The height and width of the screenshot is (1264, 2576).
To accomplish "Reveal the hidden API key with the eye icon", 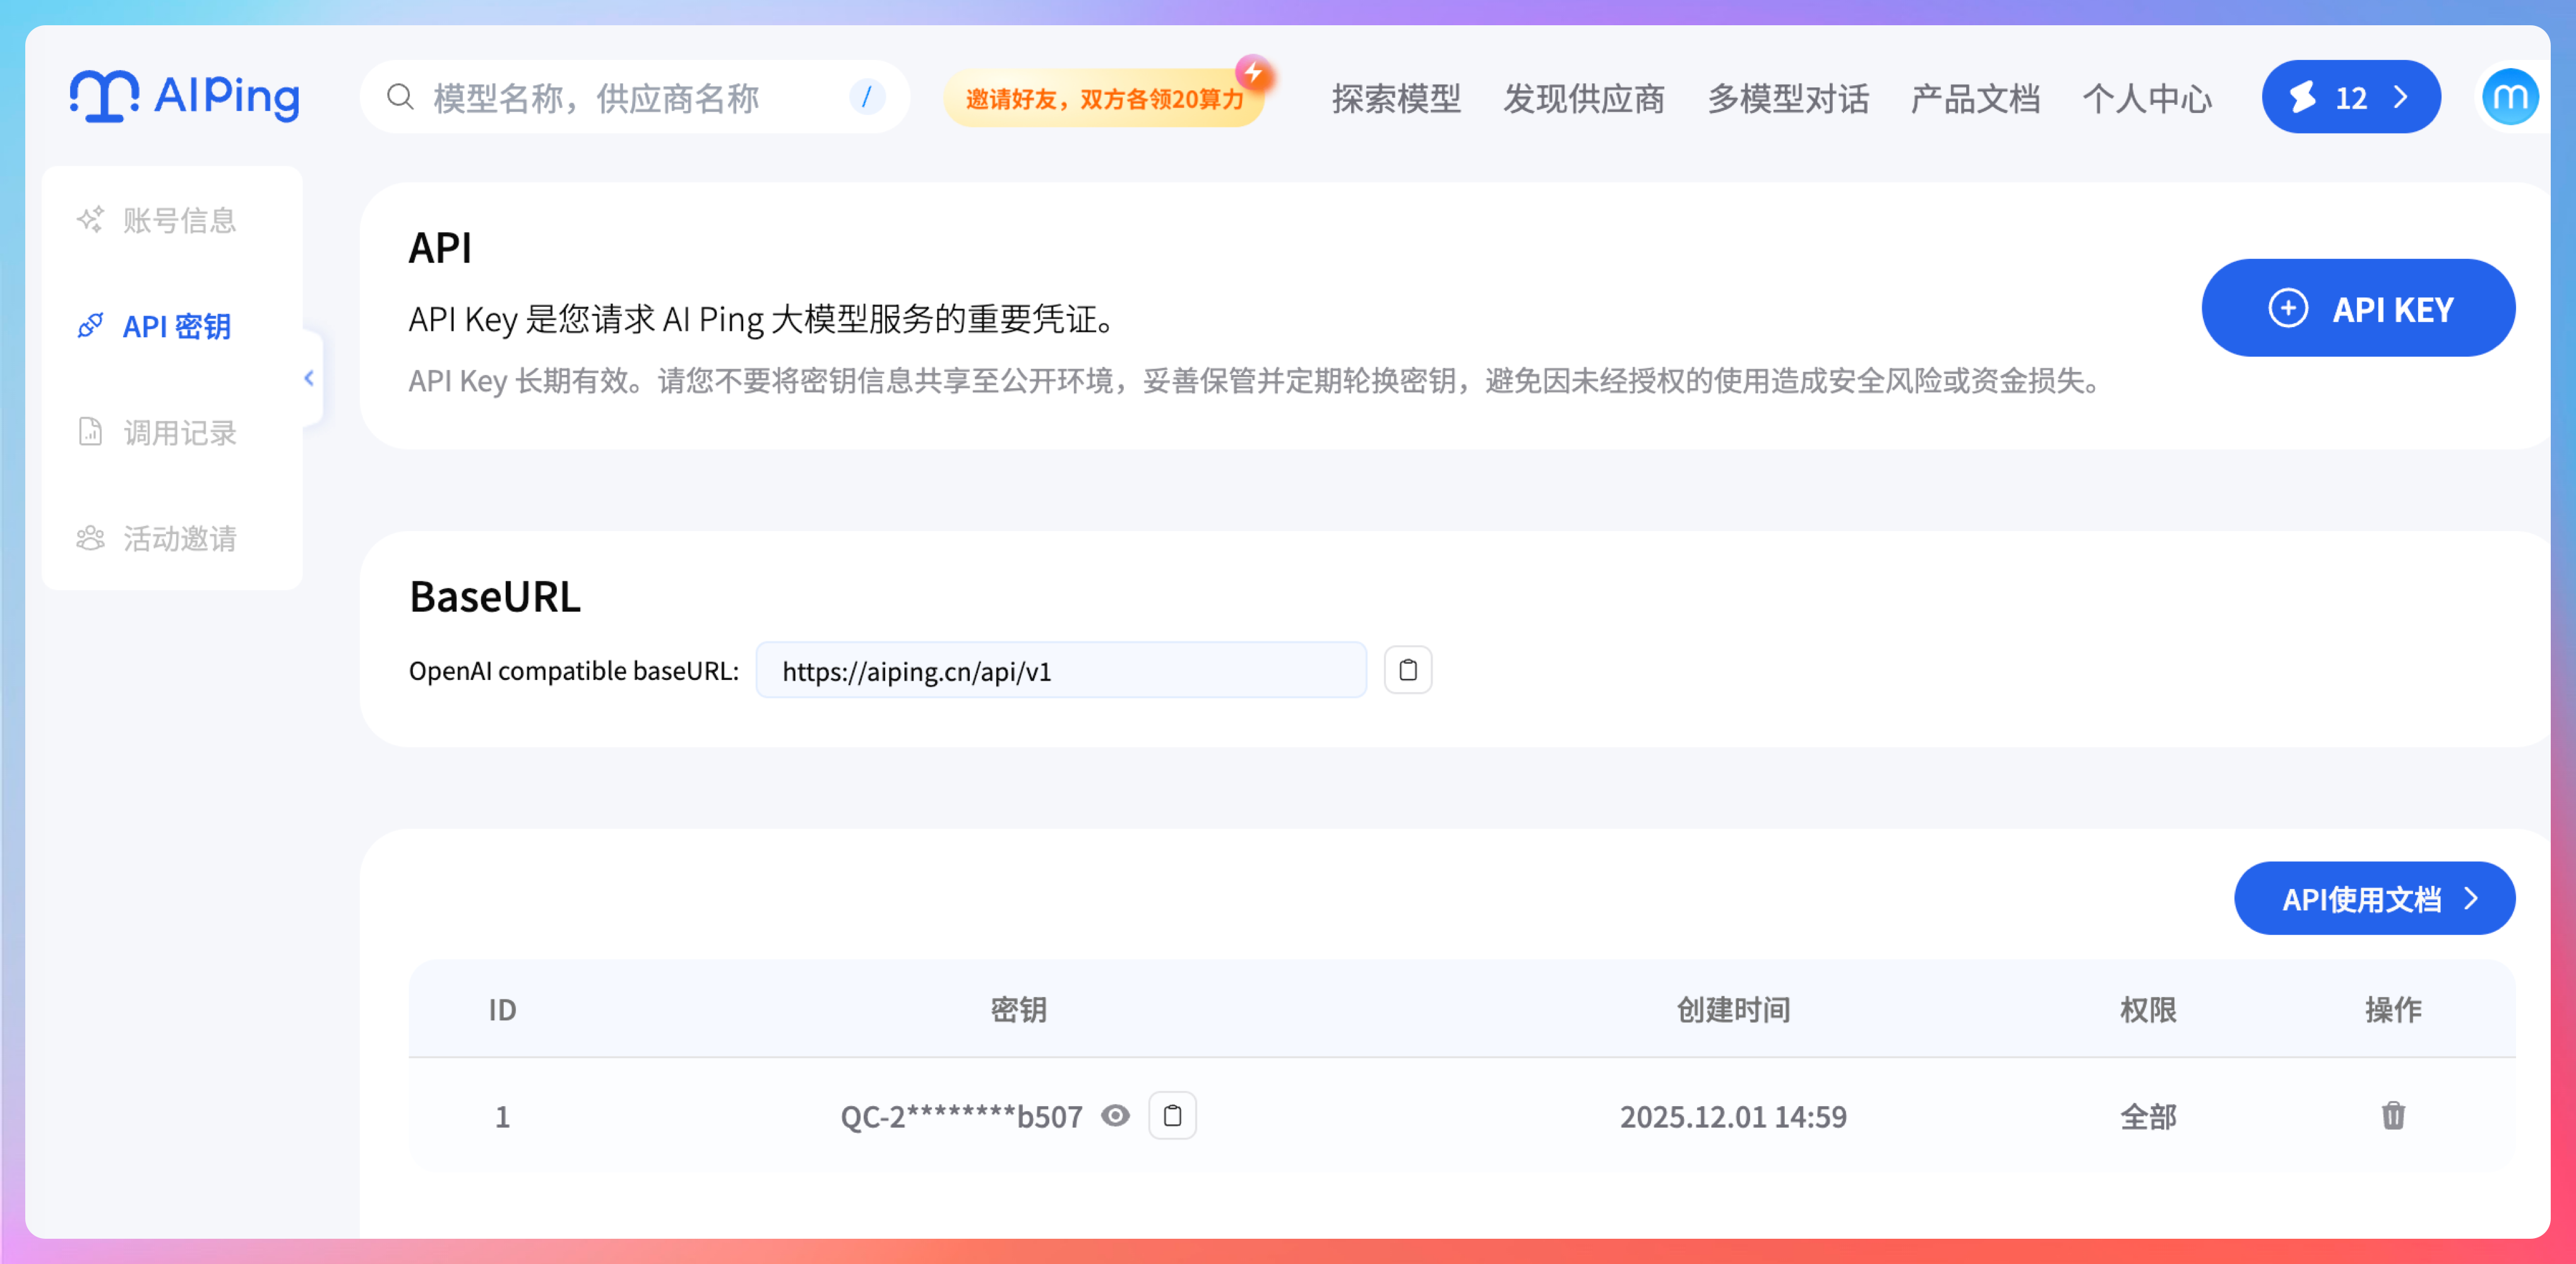I will pyautogui.click(x=1115, y=1115).
